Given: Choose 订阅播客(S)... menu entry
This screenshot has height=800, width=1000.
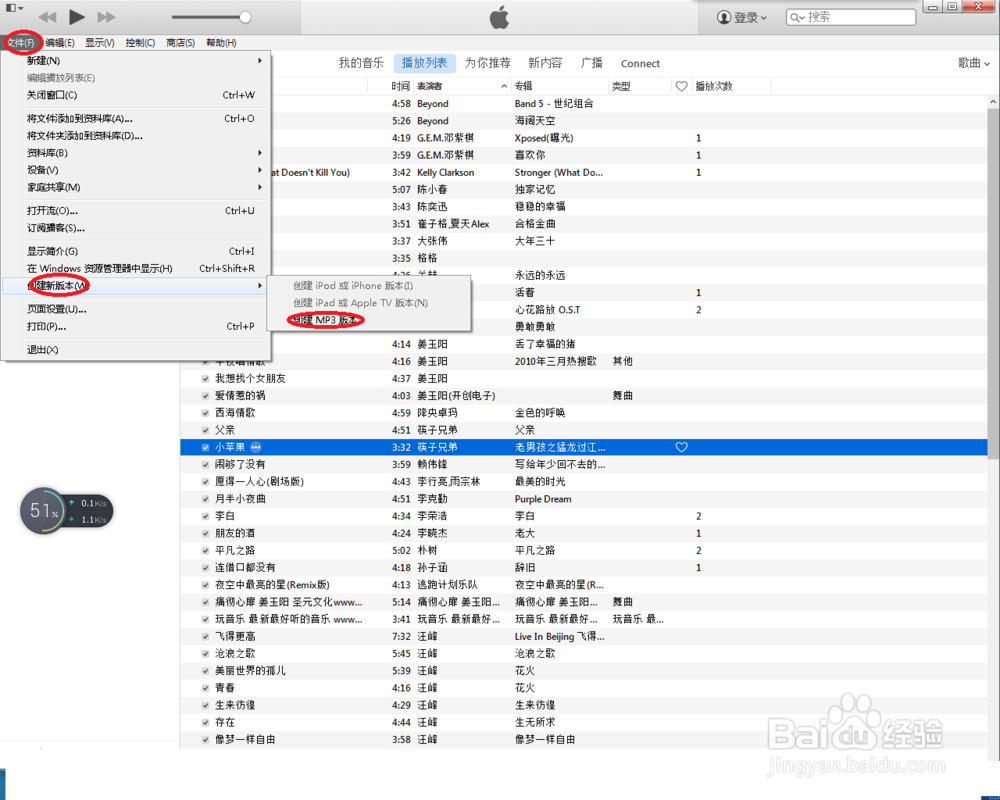Looking at the screenshot, I should pos(136,228).
